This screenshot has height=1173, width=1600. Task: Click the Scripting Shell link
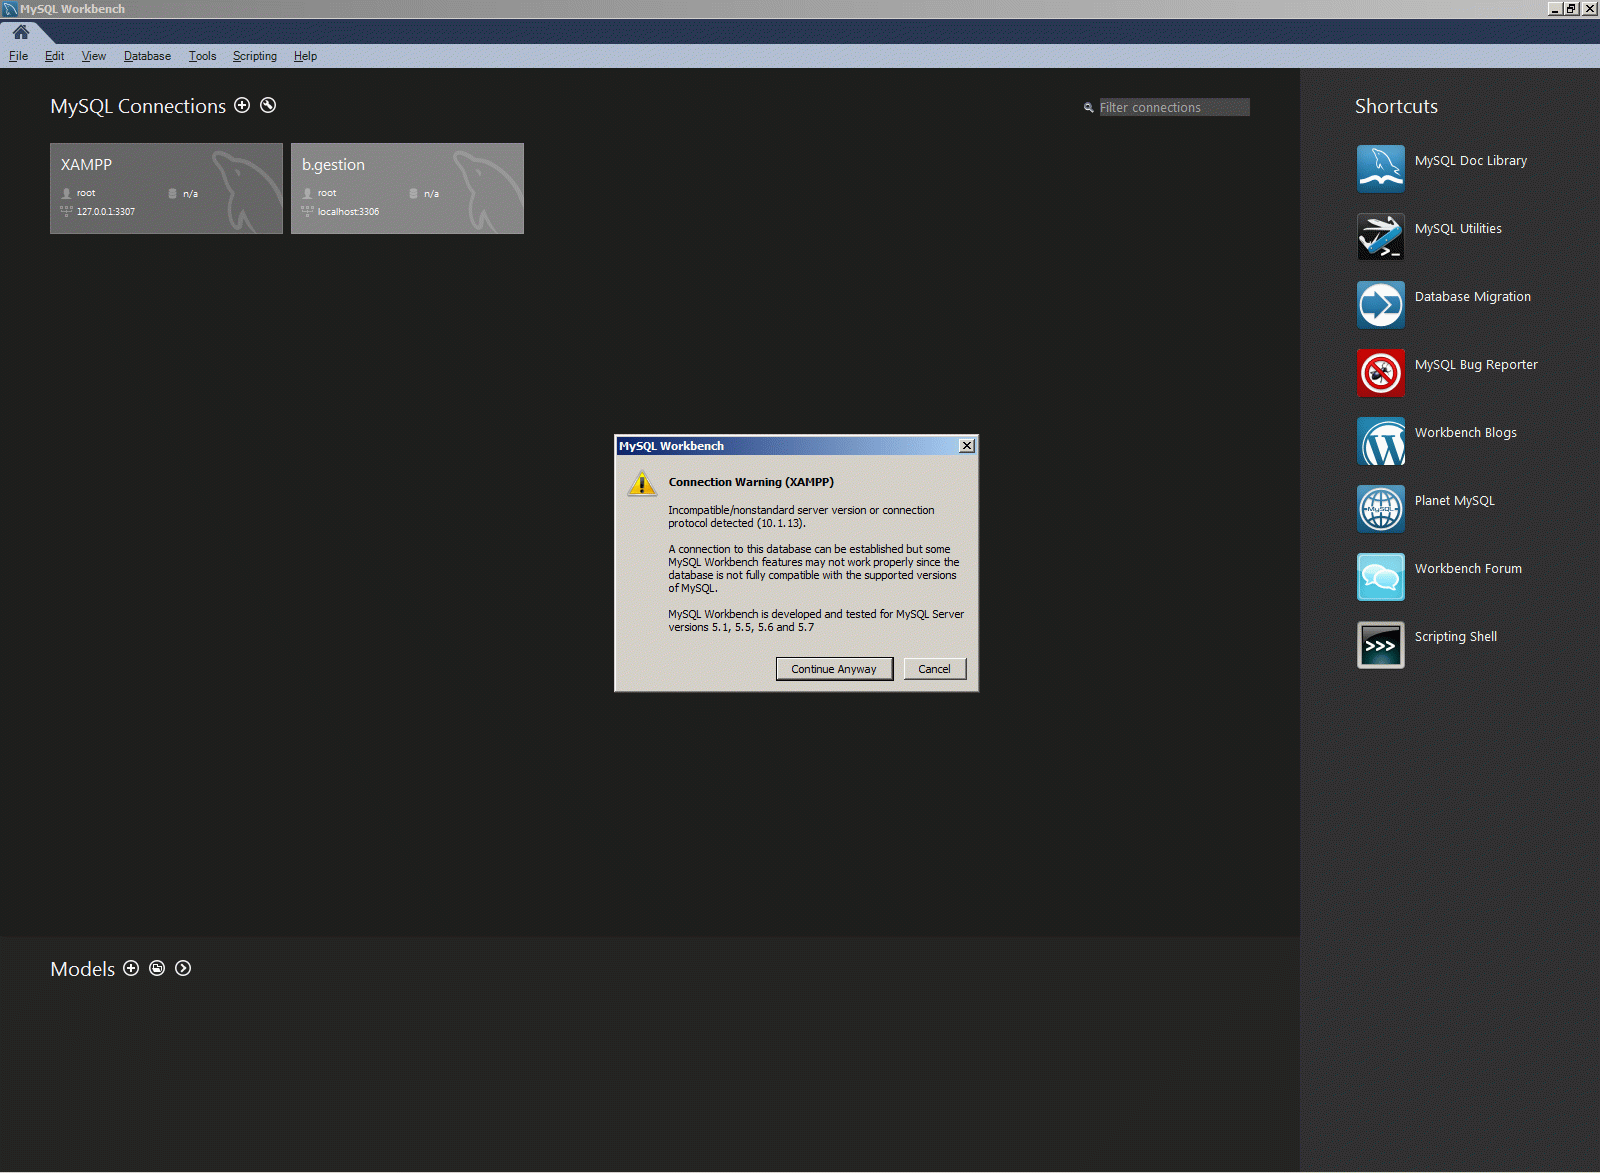(x=1456, y=637)
